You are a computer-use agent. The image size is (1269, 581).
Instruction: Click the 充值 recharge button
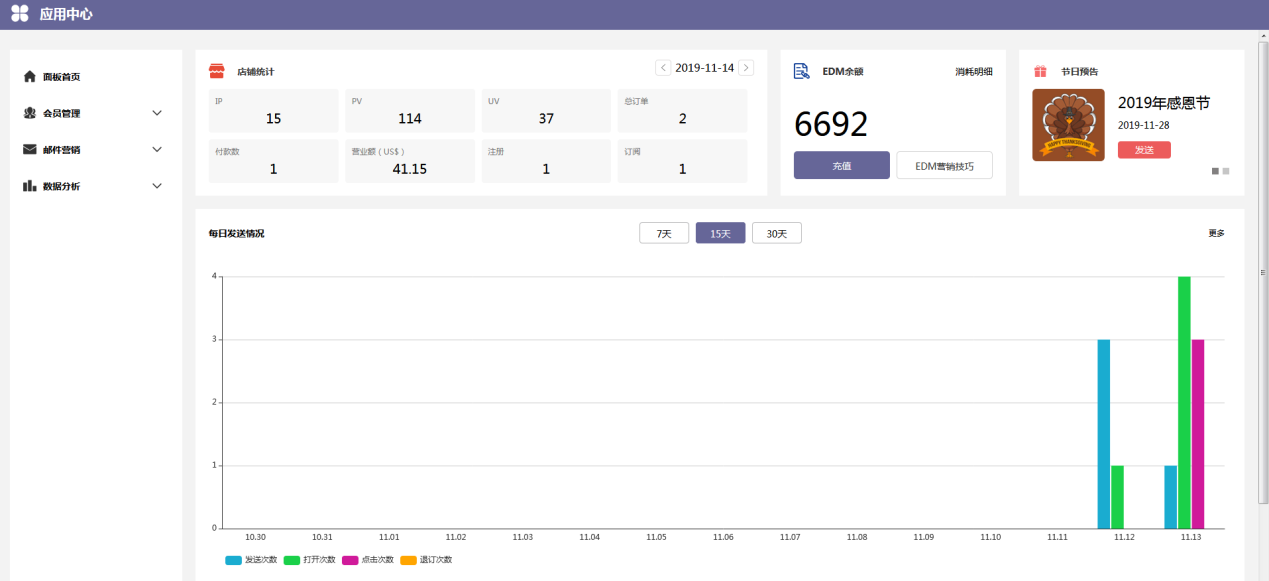click(841, 165)
